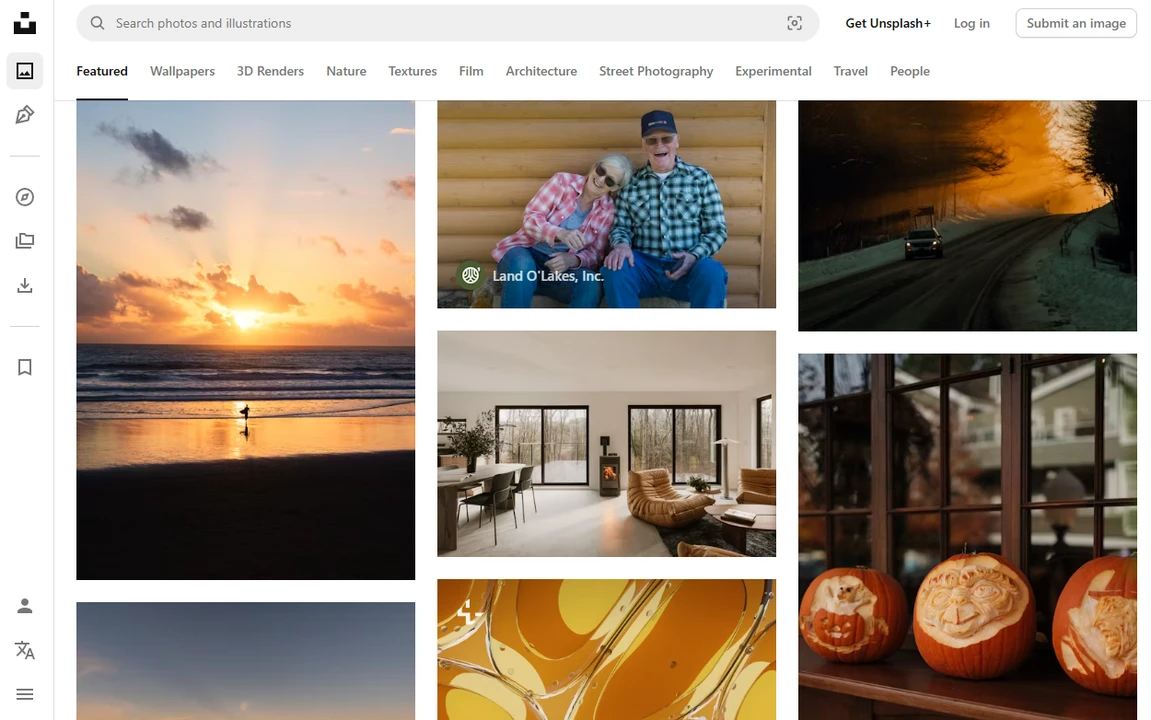Switch to the Wallpapers tab
Viewport: 1151px width, 720px height.
182,71
